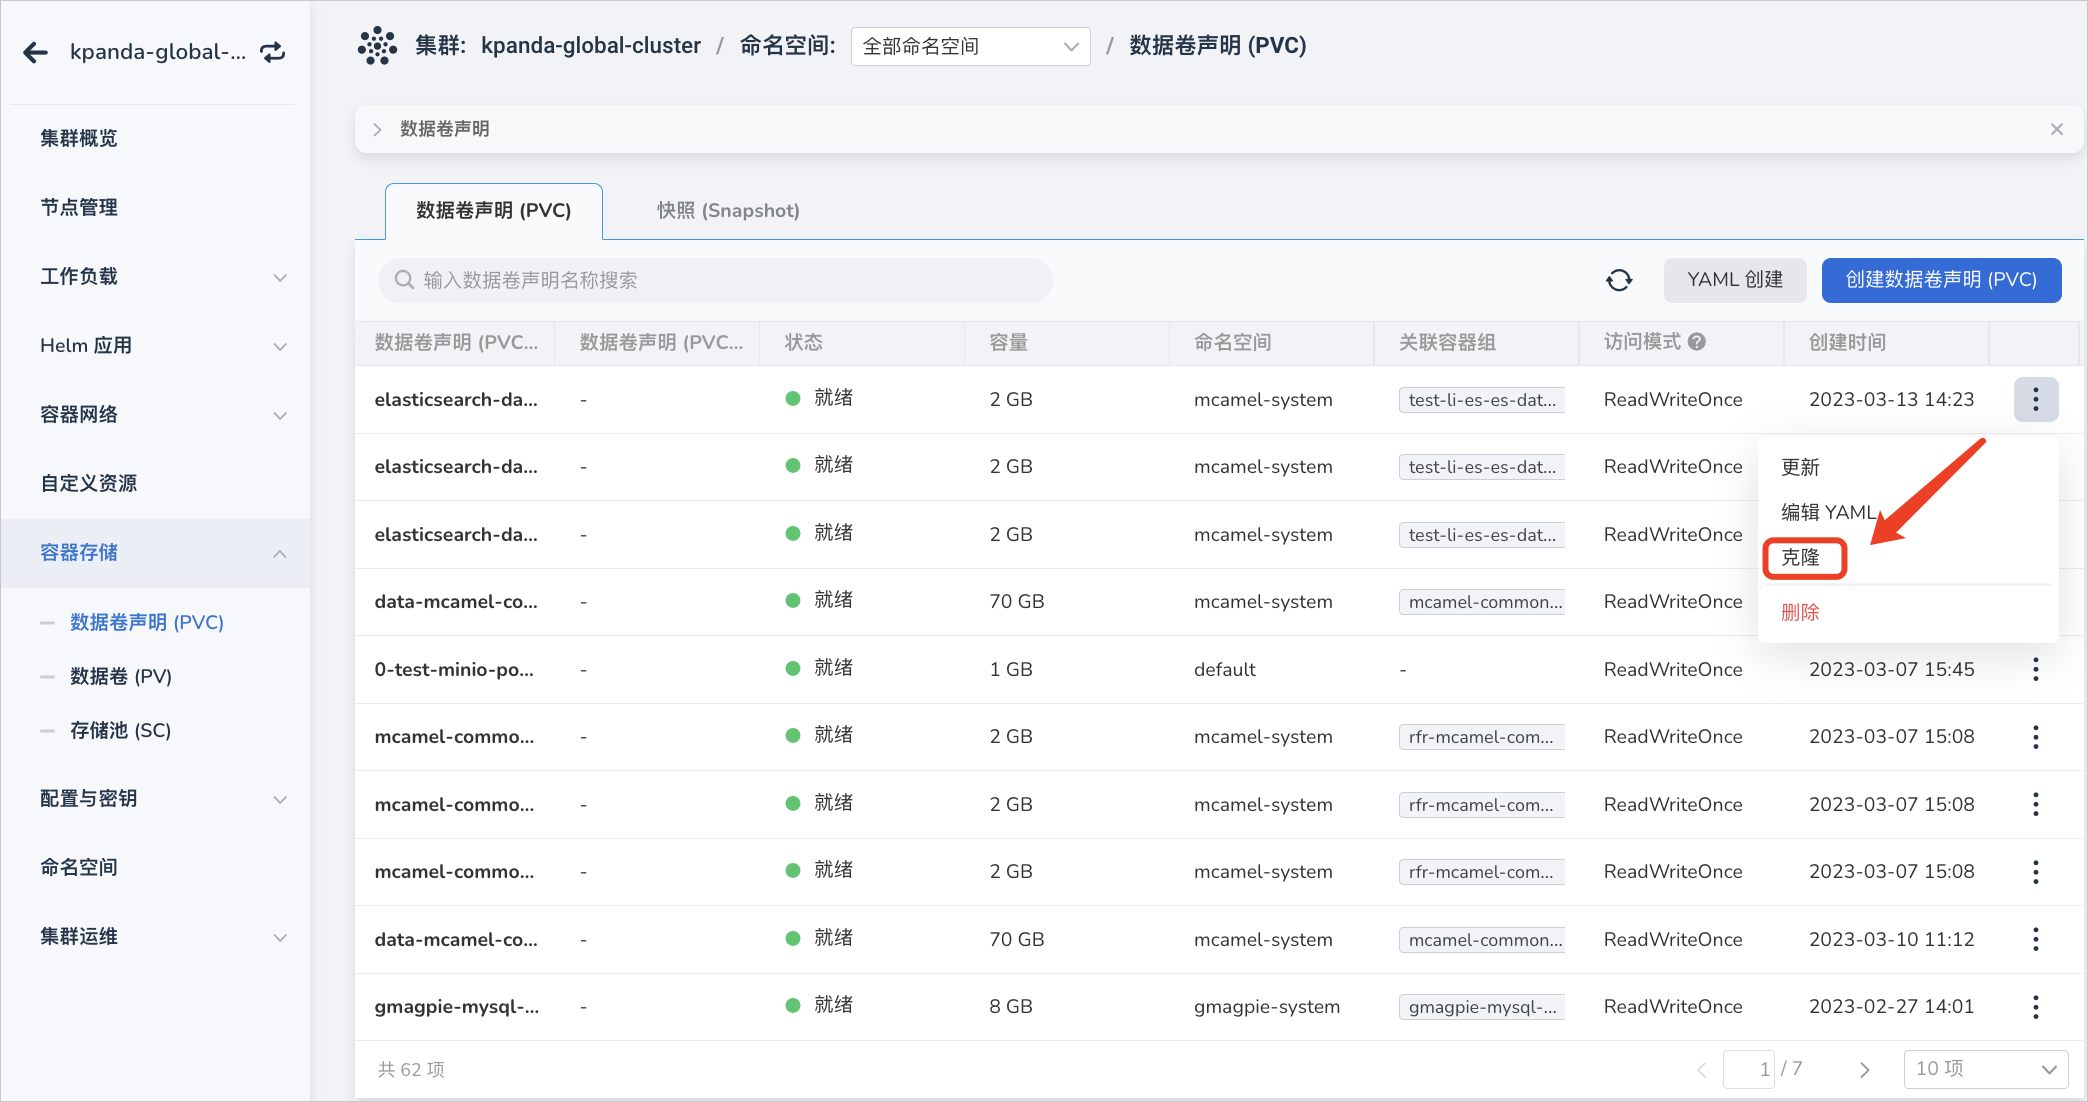Click the first row's test-li-es-es-dat... pod tag
The image size is (2088, 1102).
click(1482, 400)
